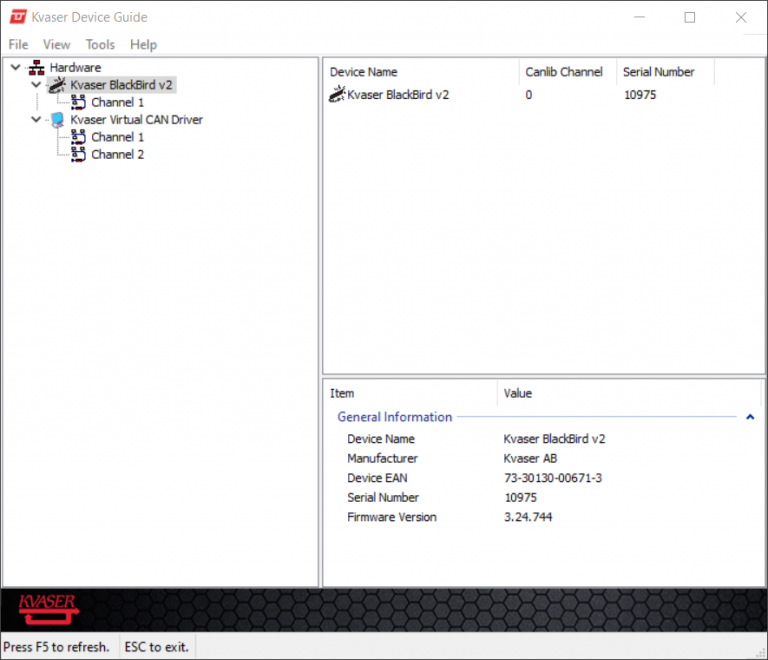Collapse the General Information section
Viewport: 768px width, 660px height.
(x=750, y=417)
